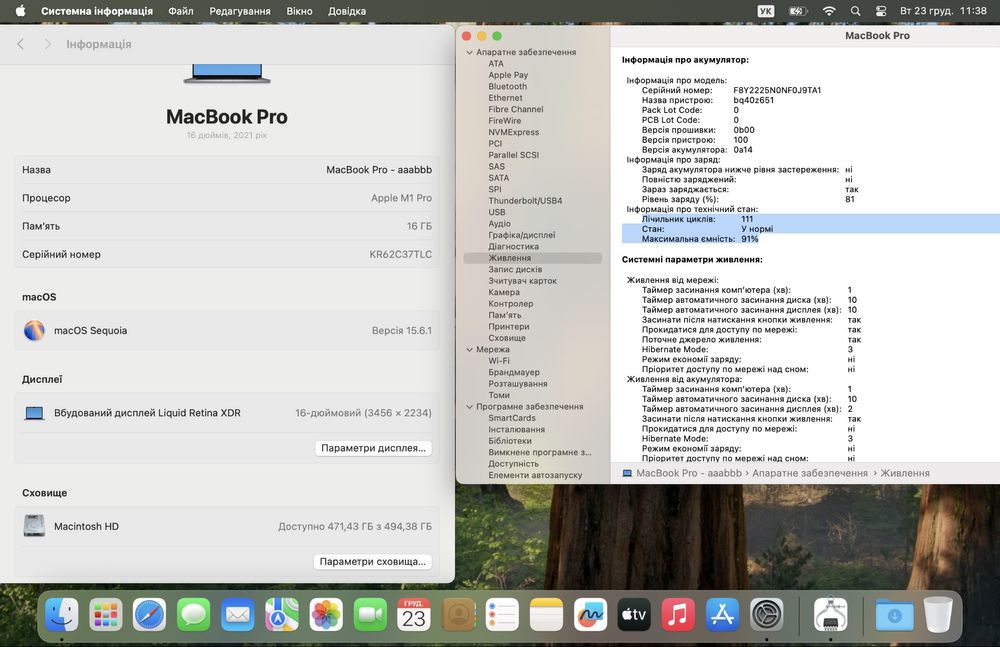Select Живлення in the hardware list
1000x647 pixels.
pyautogui.click(x=533, y=258)
